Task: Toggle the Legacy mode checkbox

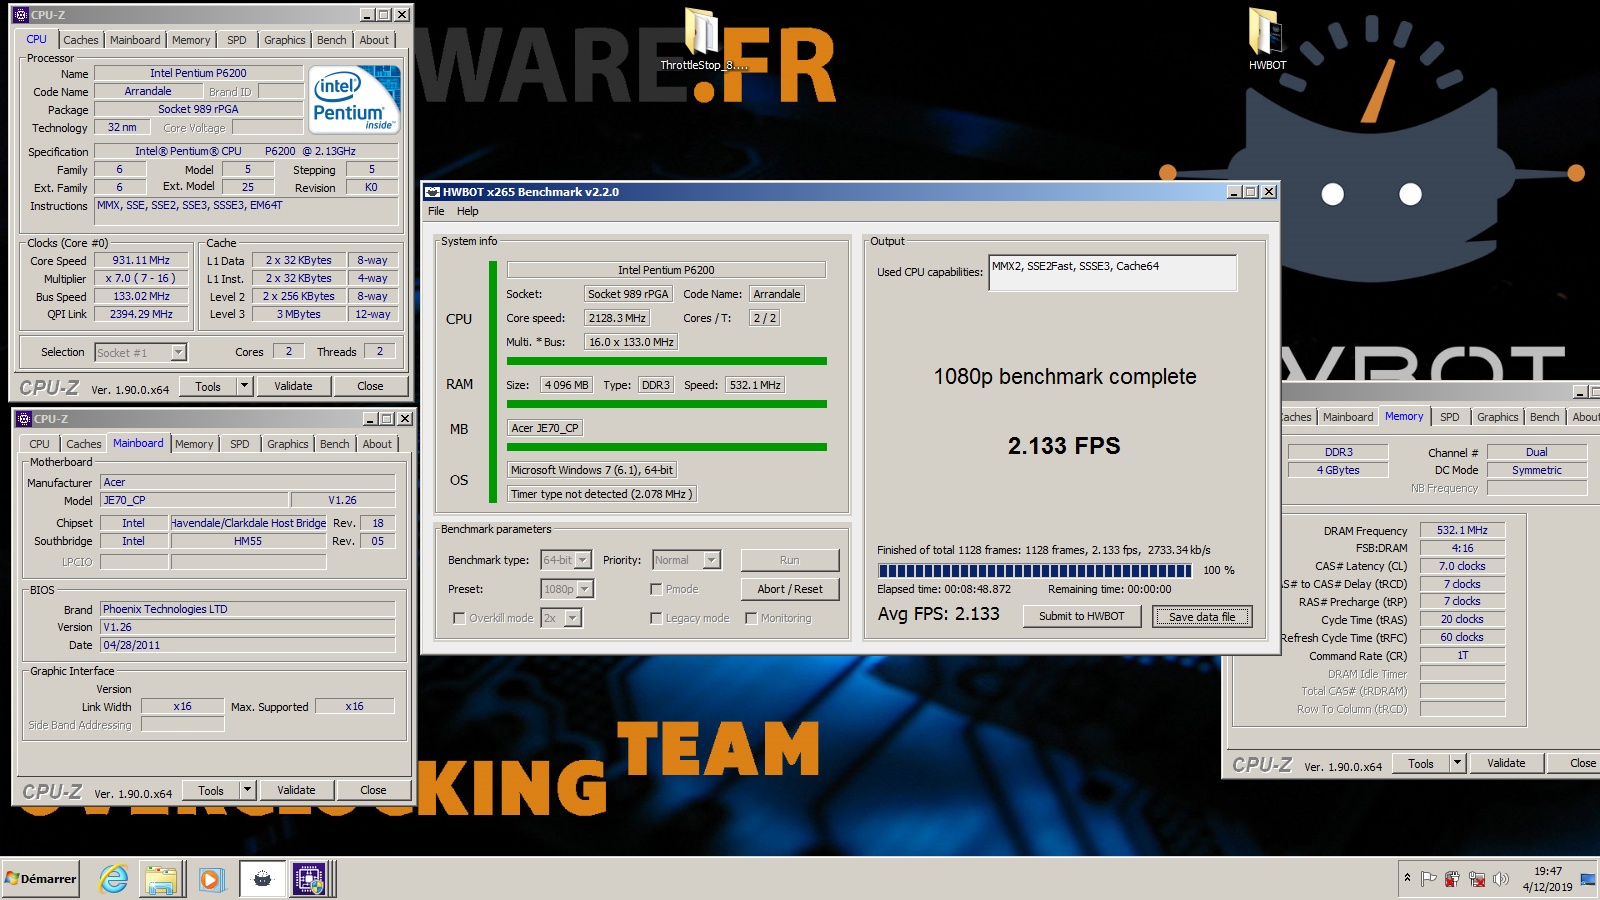Action: tap(656, 618)
